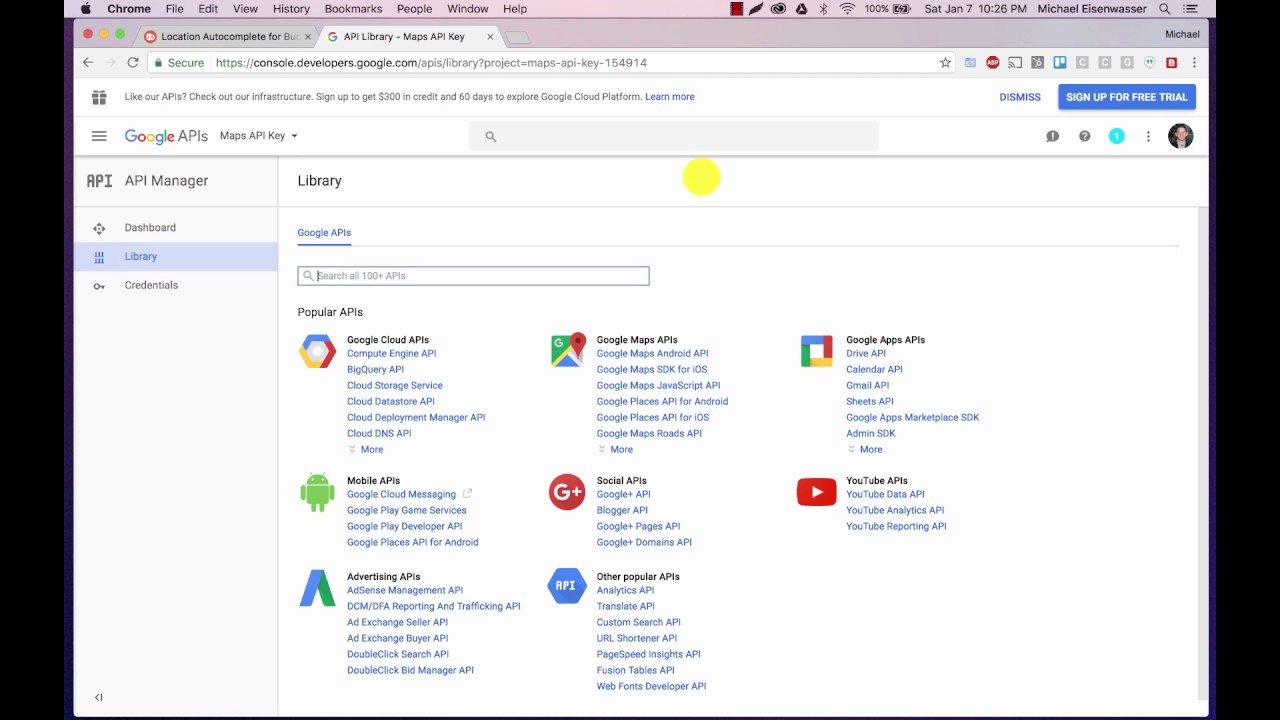This screenshot has height=720, width=1280.
Task: Click the Google Cloud APIs hexagon icon
Action: [x=317, y=351]
